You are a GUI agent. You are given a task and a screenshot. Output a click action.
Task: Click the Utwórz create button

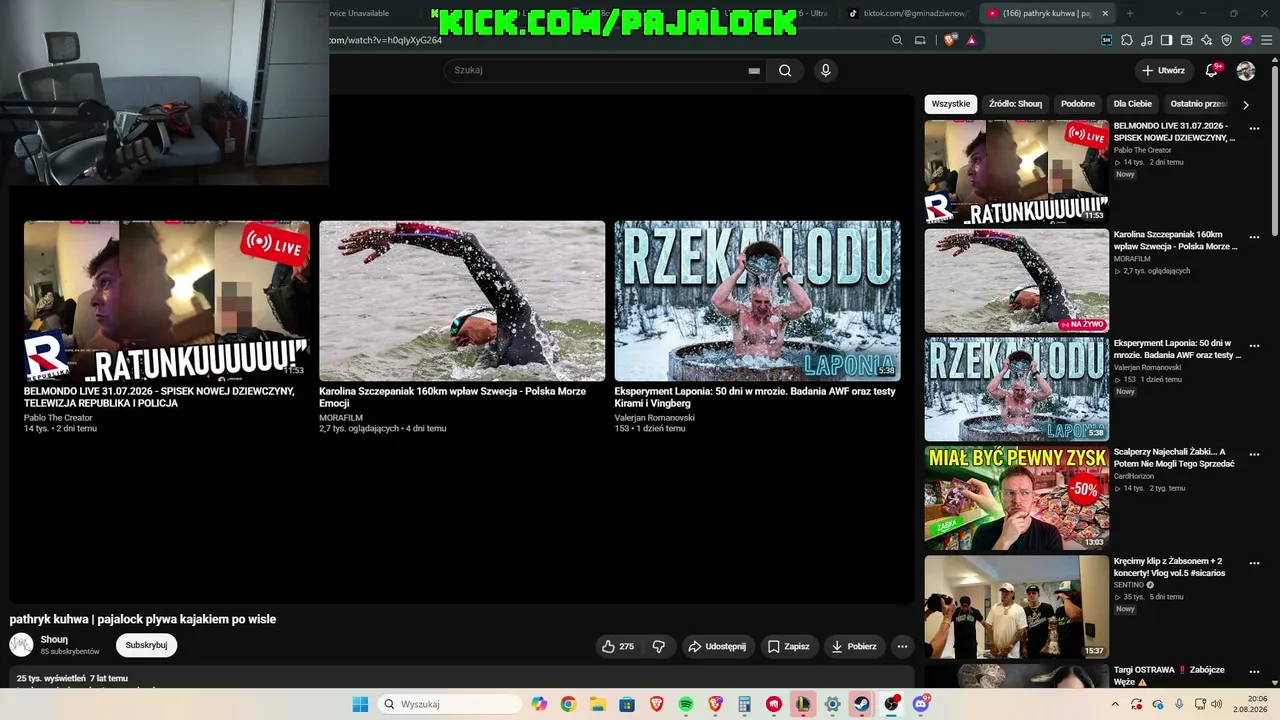(1163, 70)
